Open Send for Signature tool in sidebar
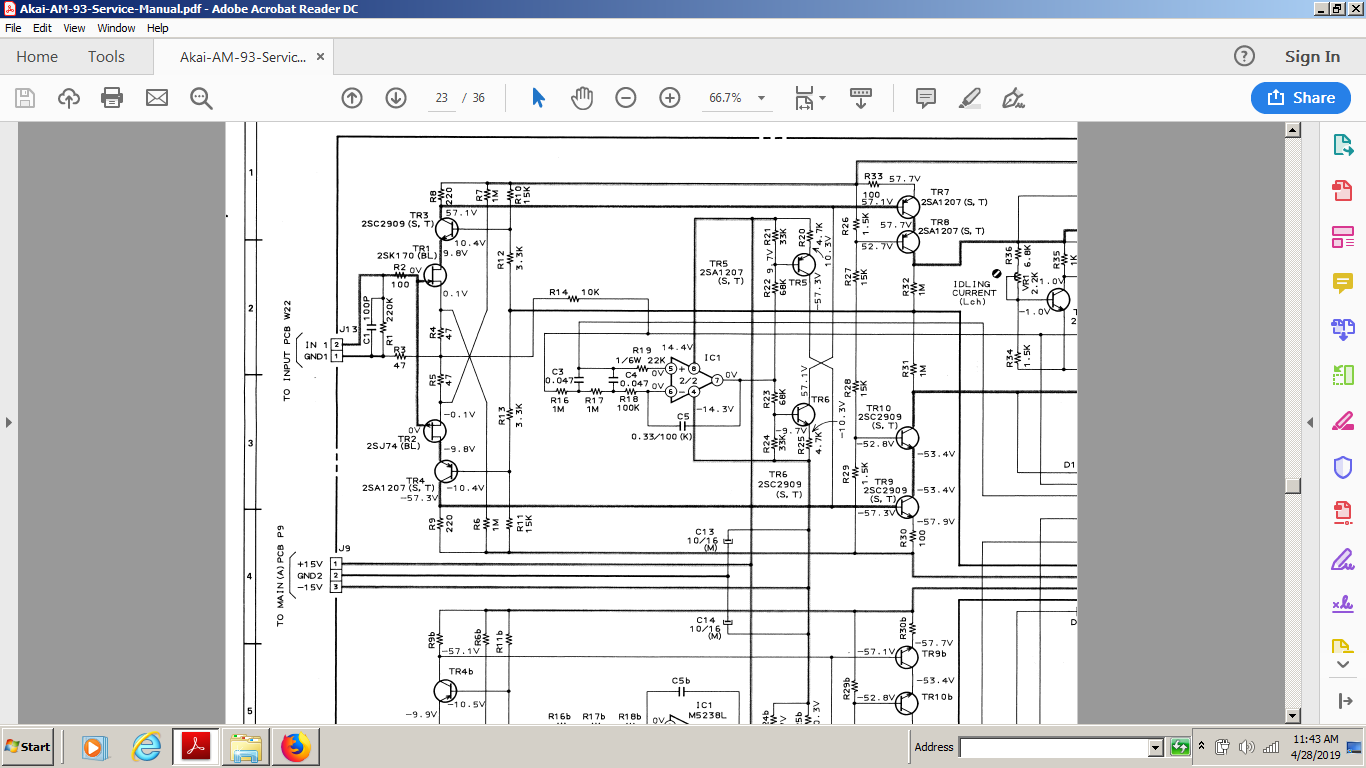Image resolution: width=1366 pixels, height=768 pixels. (1343, 605)
